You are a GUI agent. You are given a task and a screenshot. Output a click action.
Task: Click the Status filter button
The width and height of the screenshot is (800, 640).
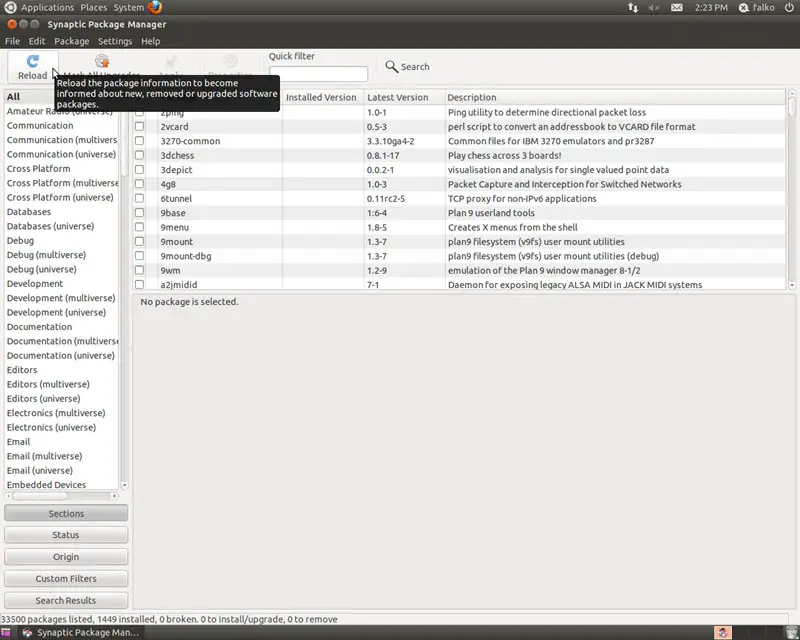pos(66,535)
